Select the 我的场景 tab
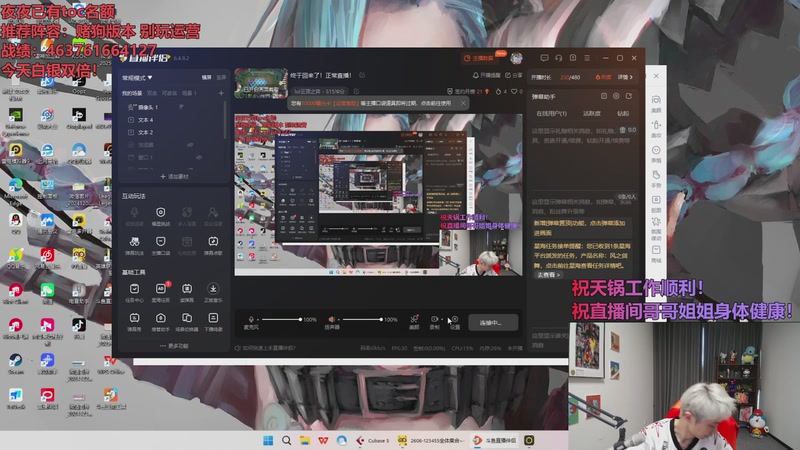800x450 pixels. pyautogui.click(x=132, y=93)
